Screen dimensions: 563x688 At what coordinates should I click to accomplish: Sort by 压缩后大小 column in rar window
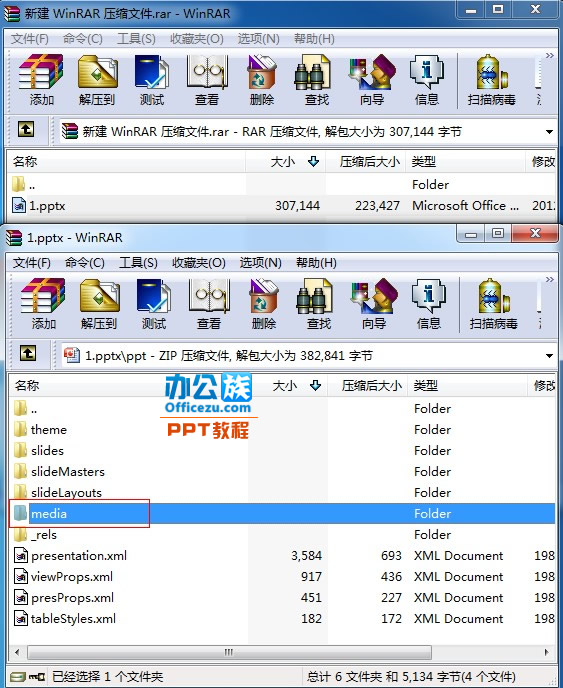click(366, 161)
